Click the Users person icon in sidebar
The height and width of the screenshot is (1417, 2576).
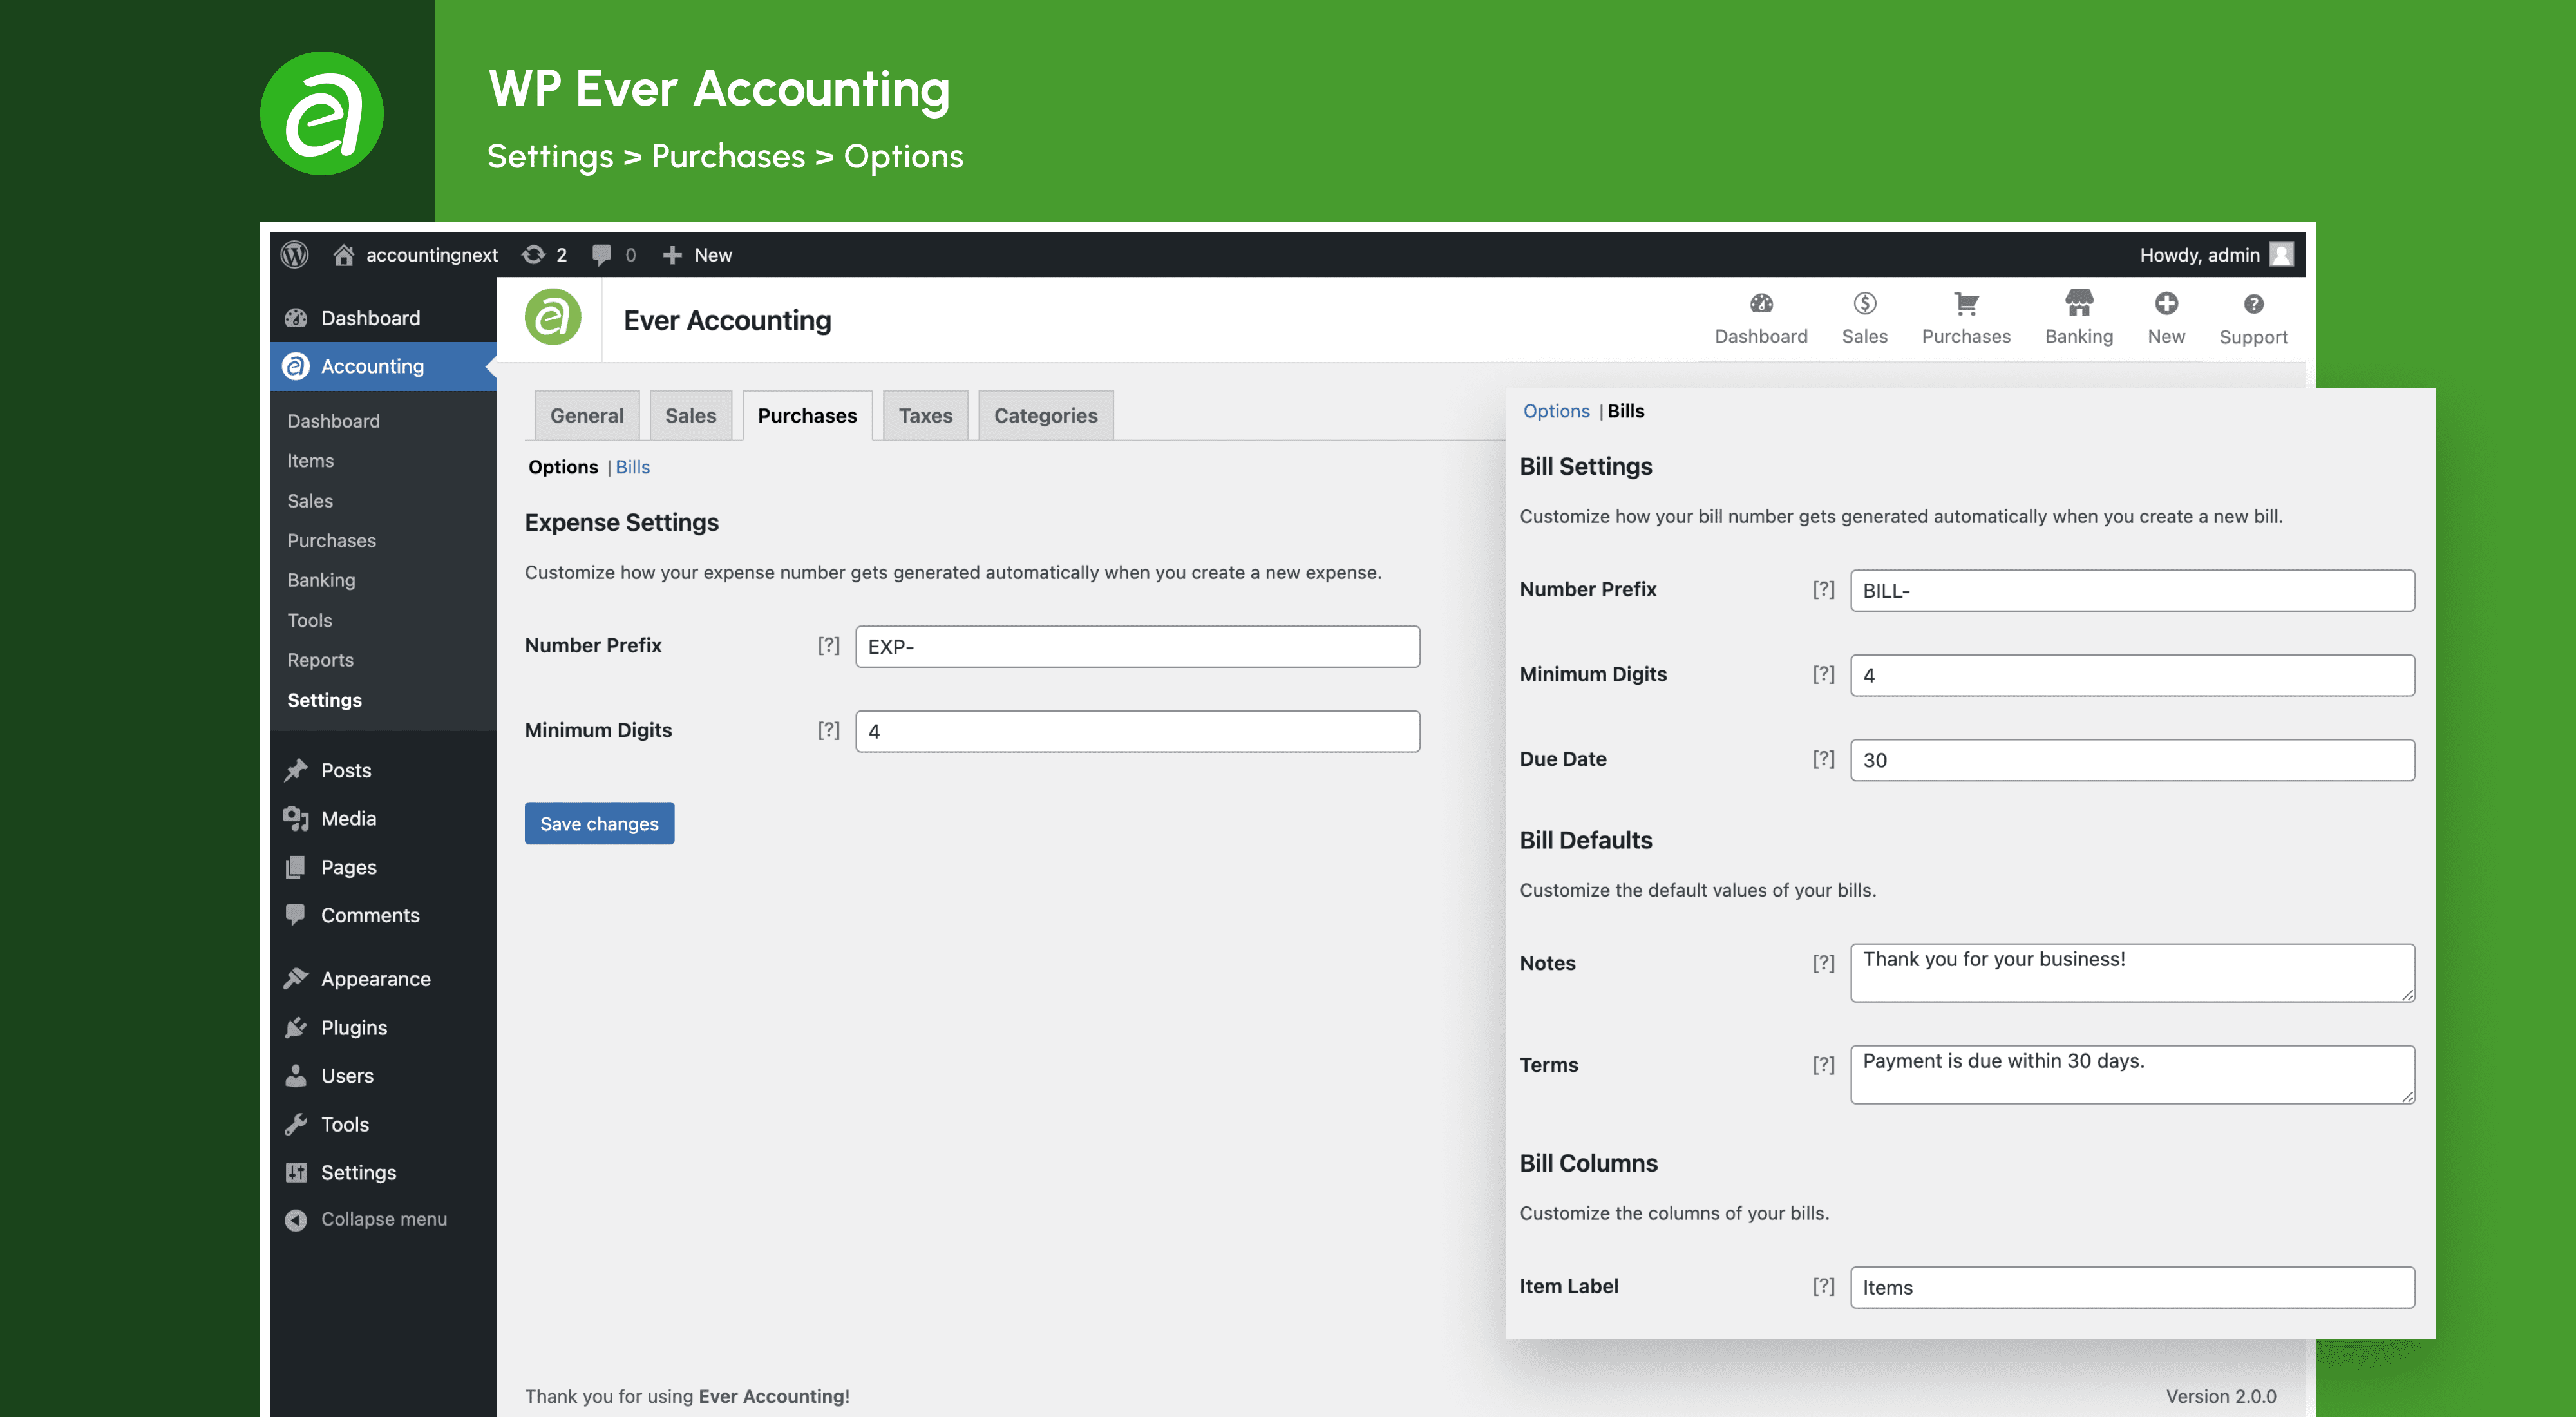(x=296, y=1075)
